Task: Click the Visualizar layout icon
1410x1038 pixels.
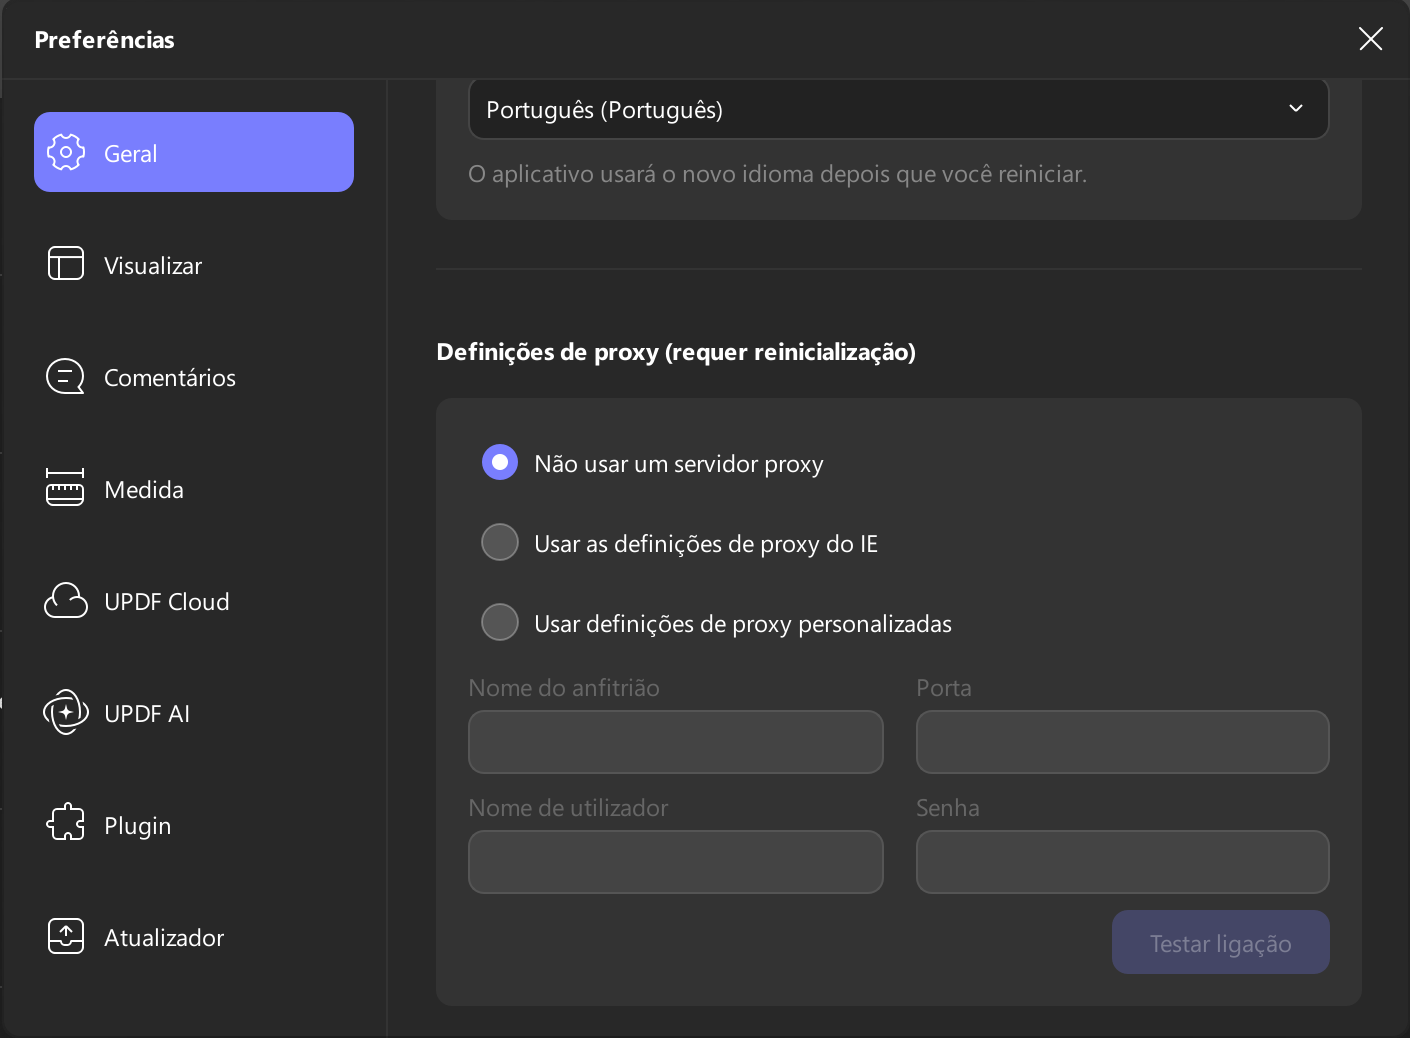Action: pos(66,264)
